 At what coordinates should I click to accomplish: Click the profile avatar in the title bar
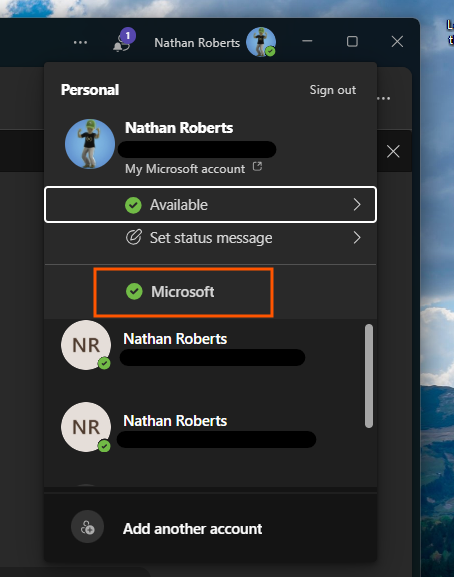(x=261, y=42)
